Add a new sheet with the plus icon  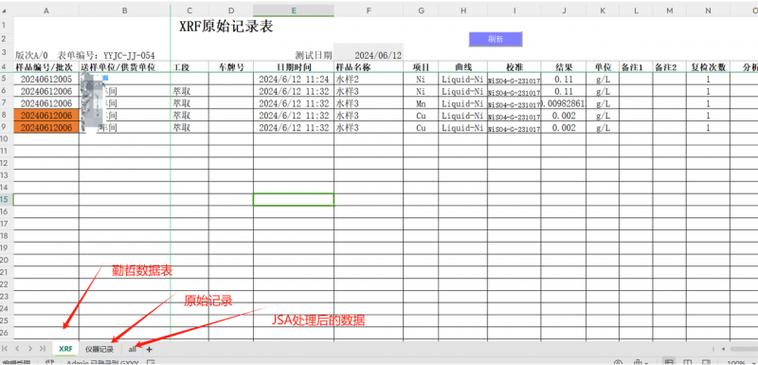coord(149,349)
